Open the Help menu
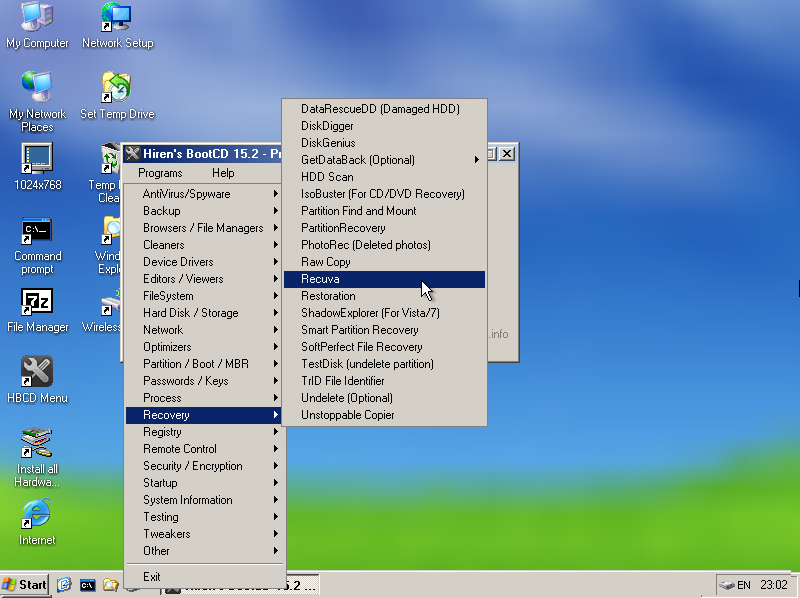This screenshot has width=800, height=598. click(x=223, y=172)
